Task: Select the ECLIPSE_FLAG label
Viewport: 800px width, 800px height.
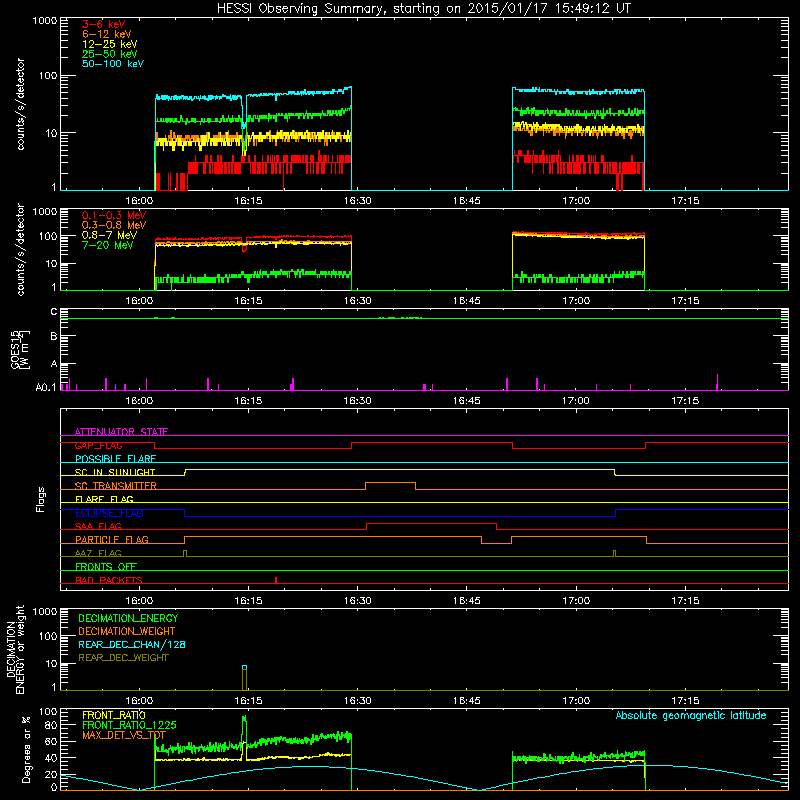Action: pyautogui.click(x=109, y=513)
